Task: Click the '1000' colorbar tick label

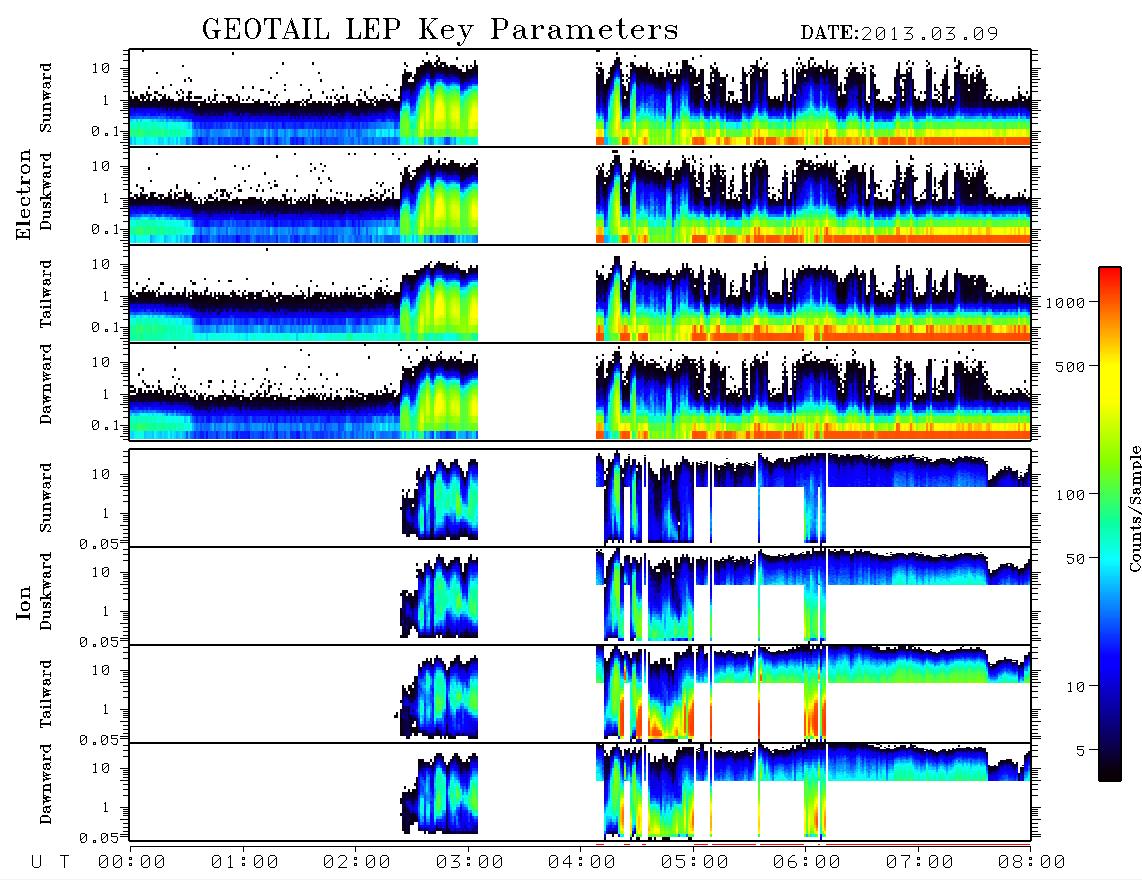Action: (1065, 303)
